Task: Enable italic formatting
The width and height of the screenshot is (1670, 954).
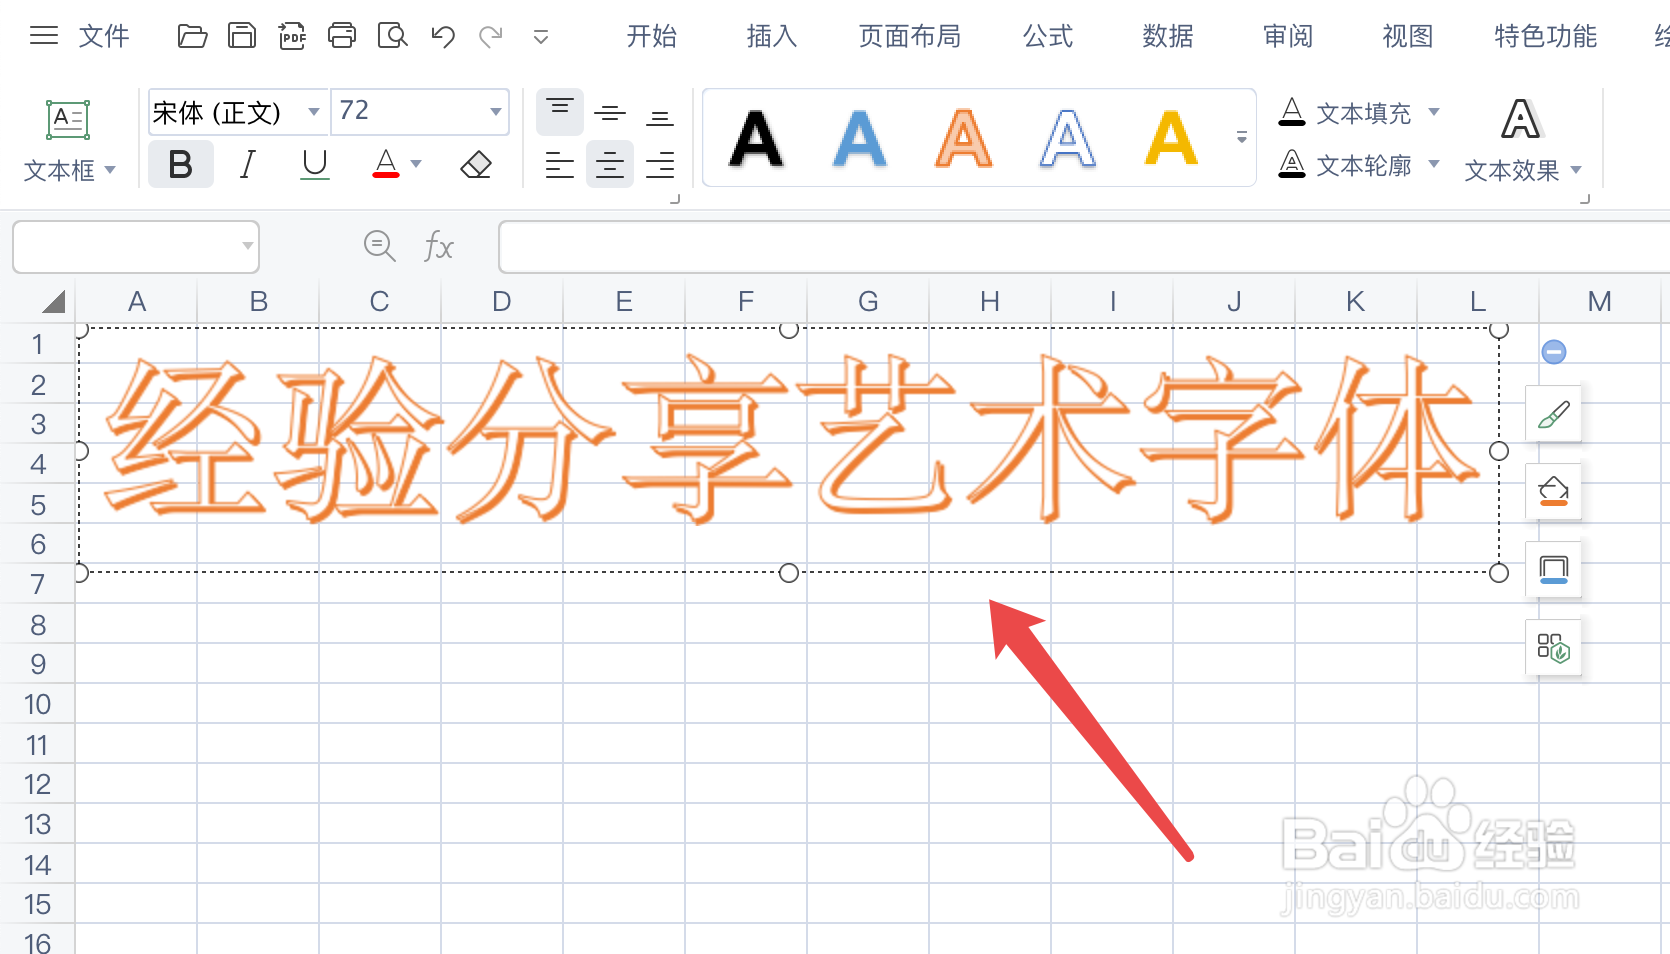Action: coord(246,165)
